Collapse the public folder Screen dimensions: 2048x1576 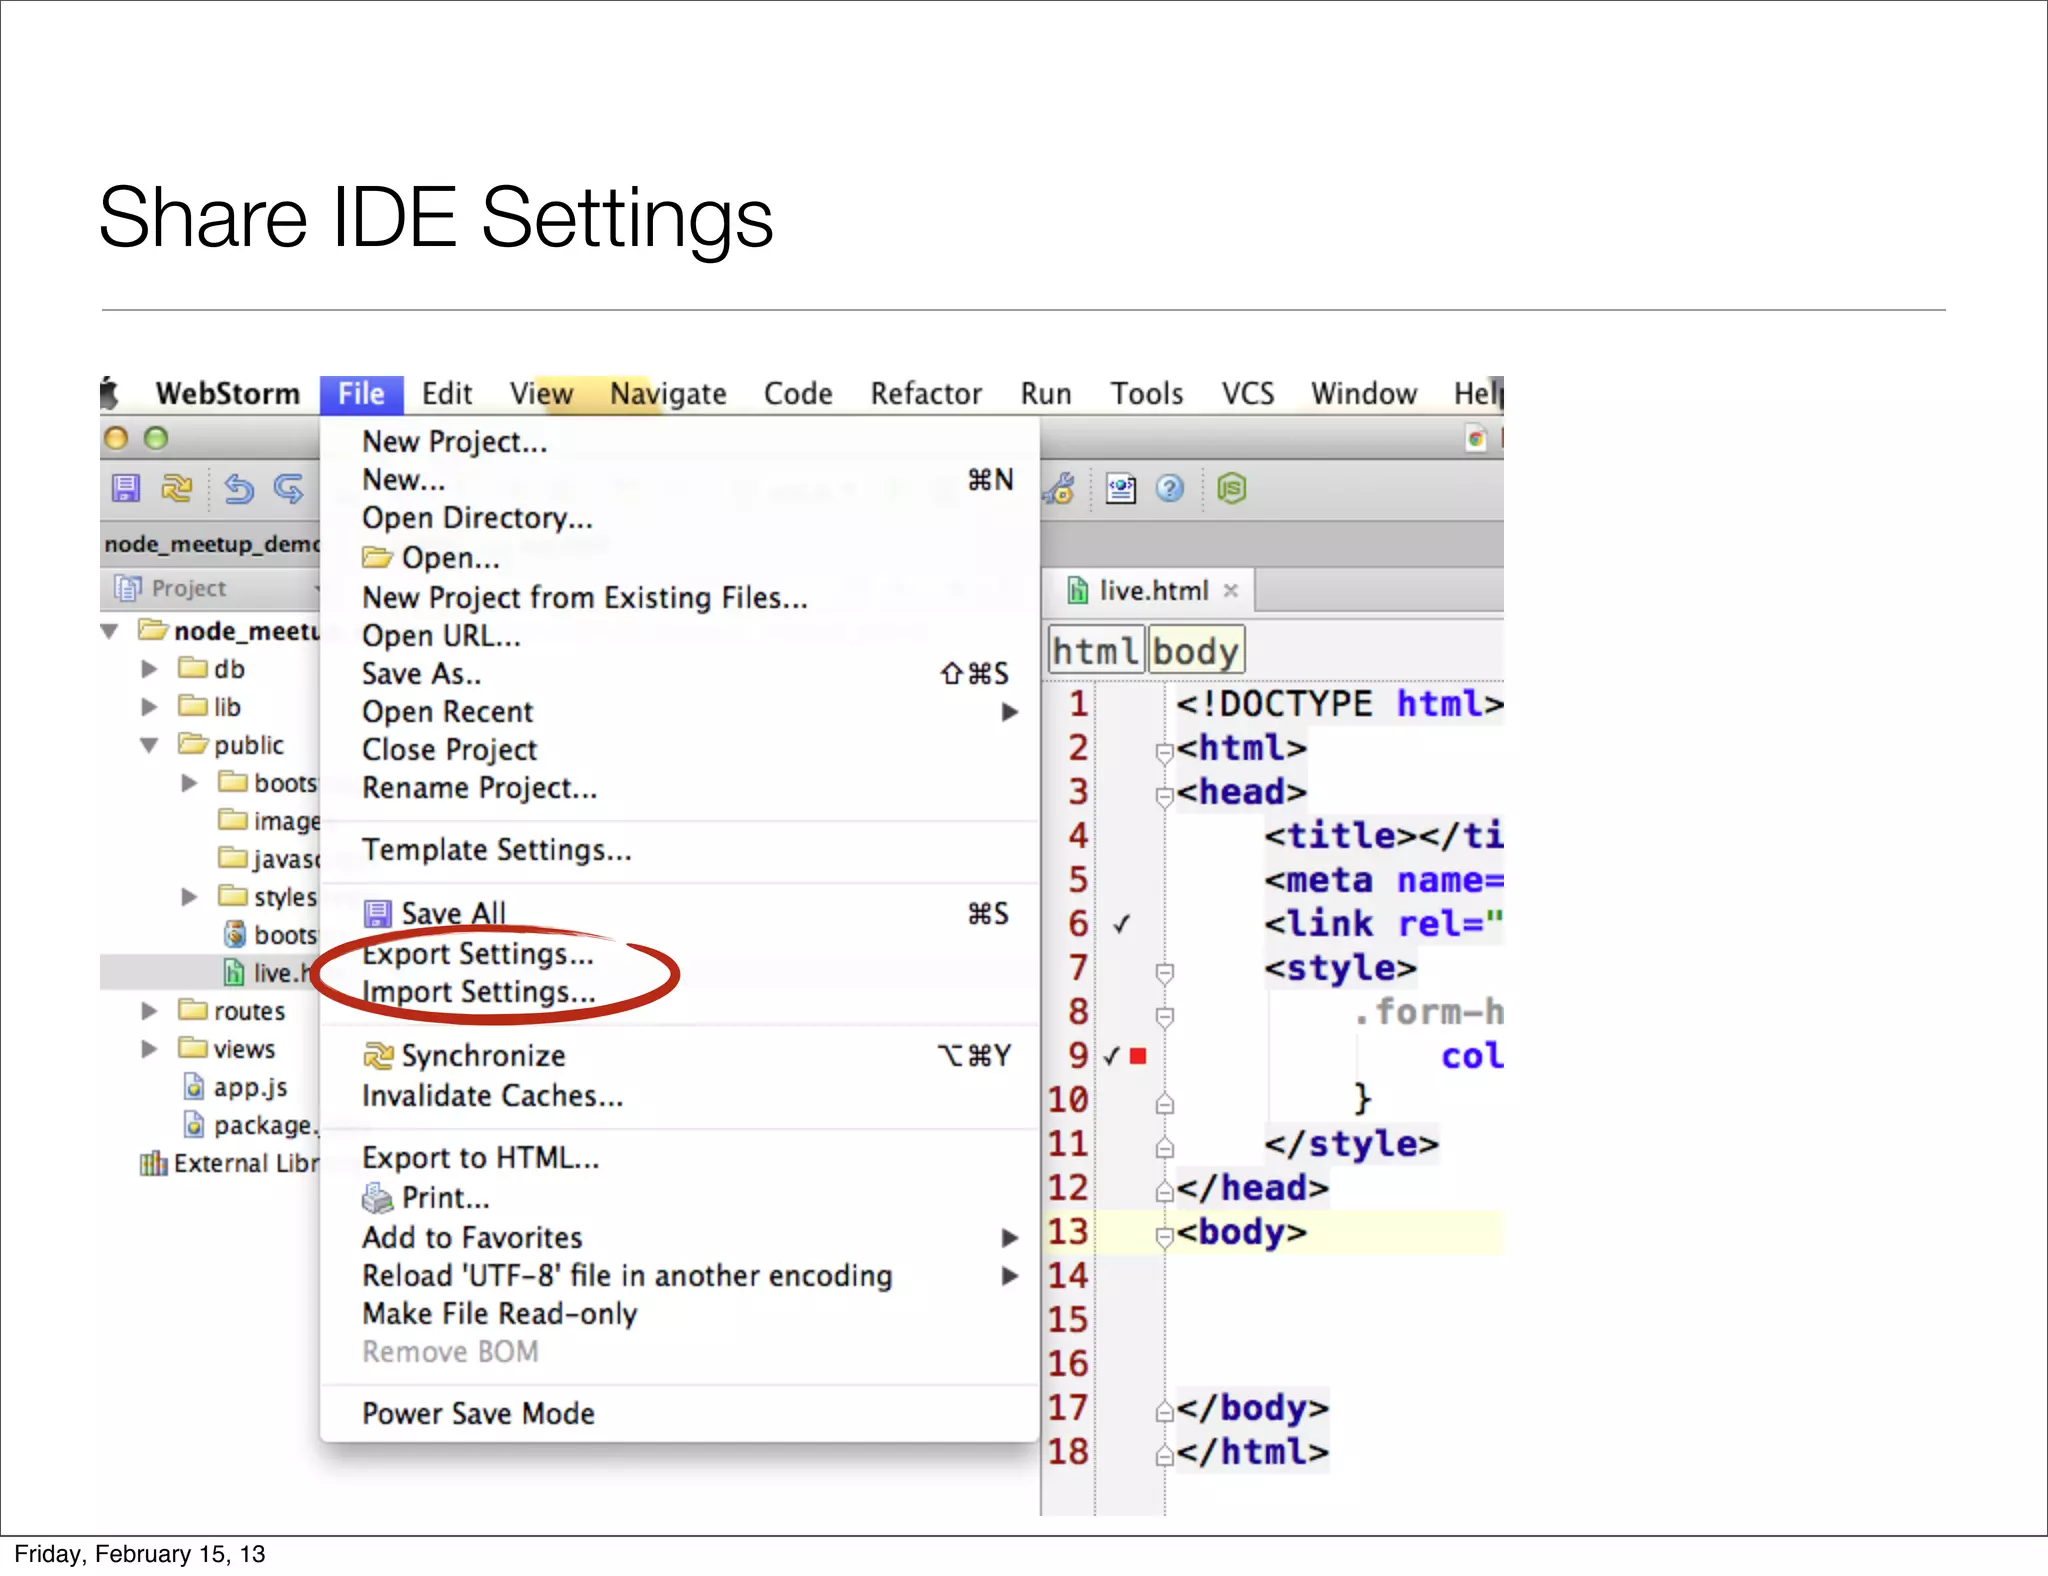(x=150, y=745)
